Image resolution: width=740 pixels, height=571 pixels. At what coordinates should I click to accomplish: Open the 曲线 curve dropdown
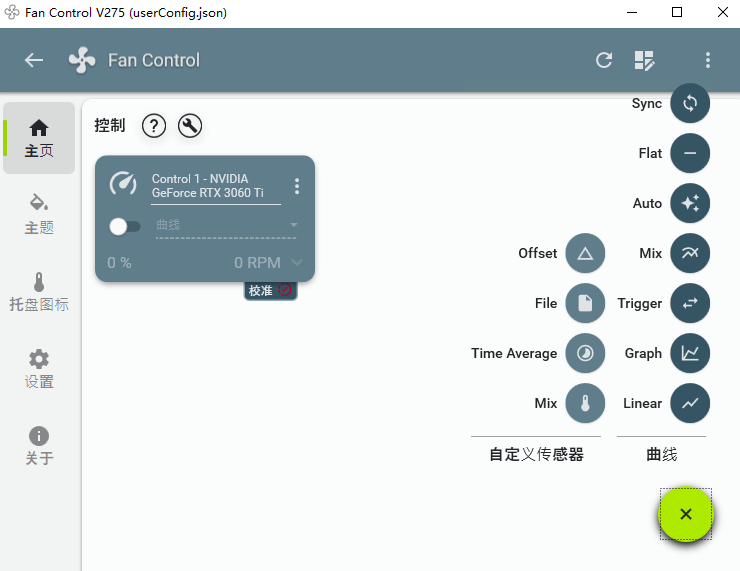(x=226, y=226)
